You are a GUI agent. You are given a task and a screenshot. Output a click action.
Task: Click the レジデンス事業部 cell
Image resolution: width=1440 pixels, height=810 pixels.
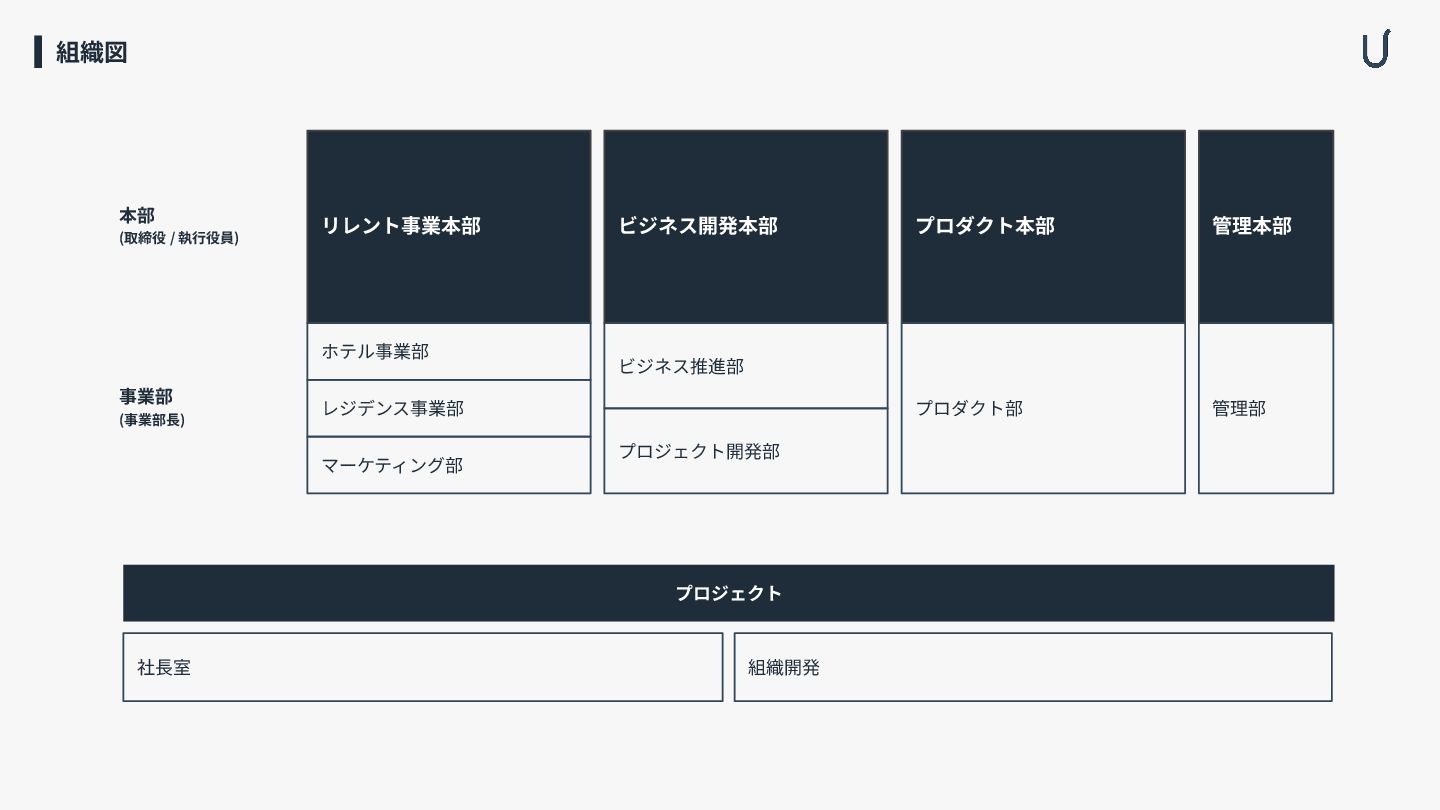(x=448, y=408)
